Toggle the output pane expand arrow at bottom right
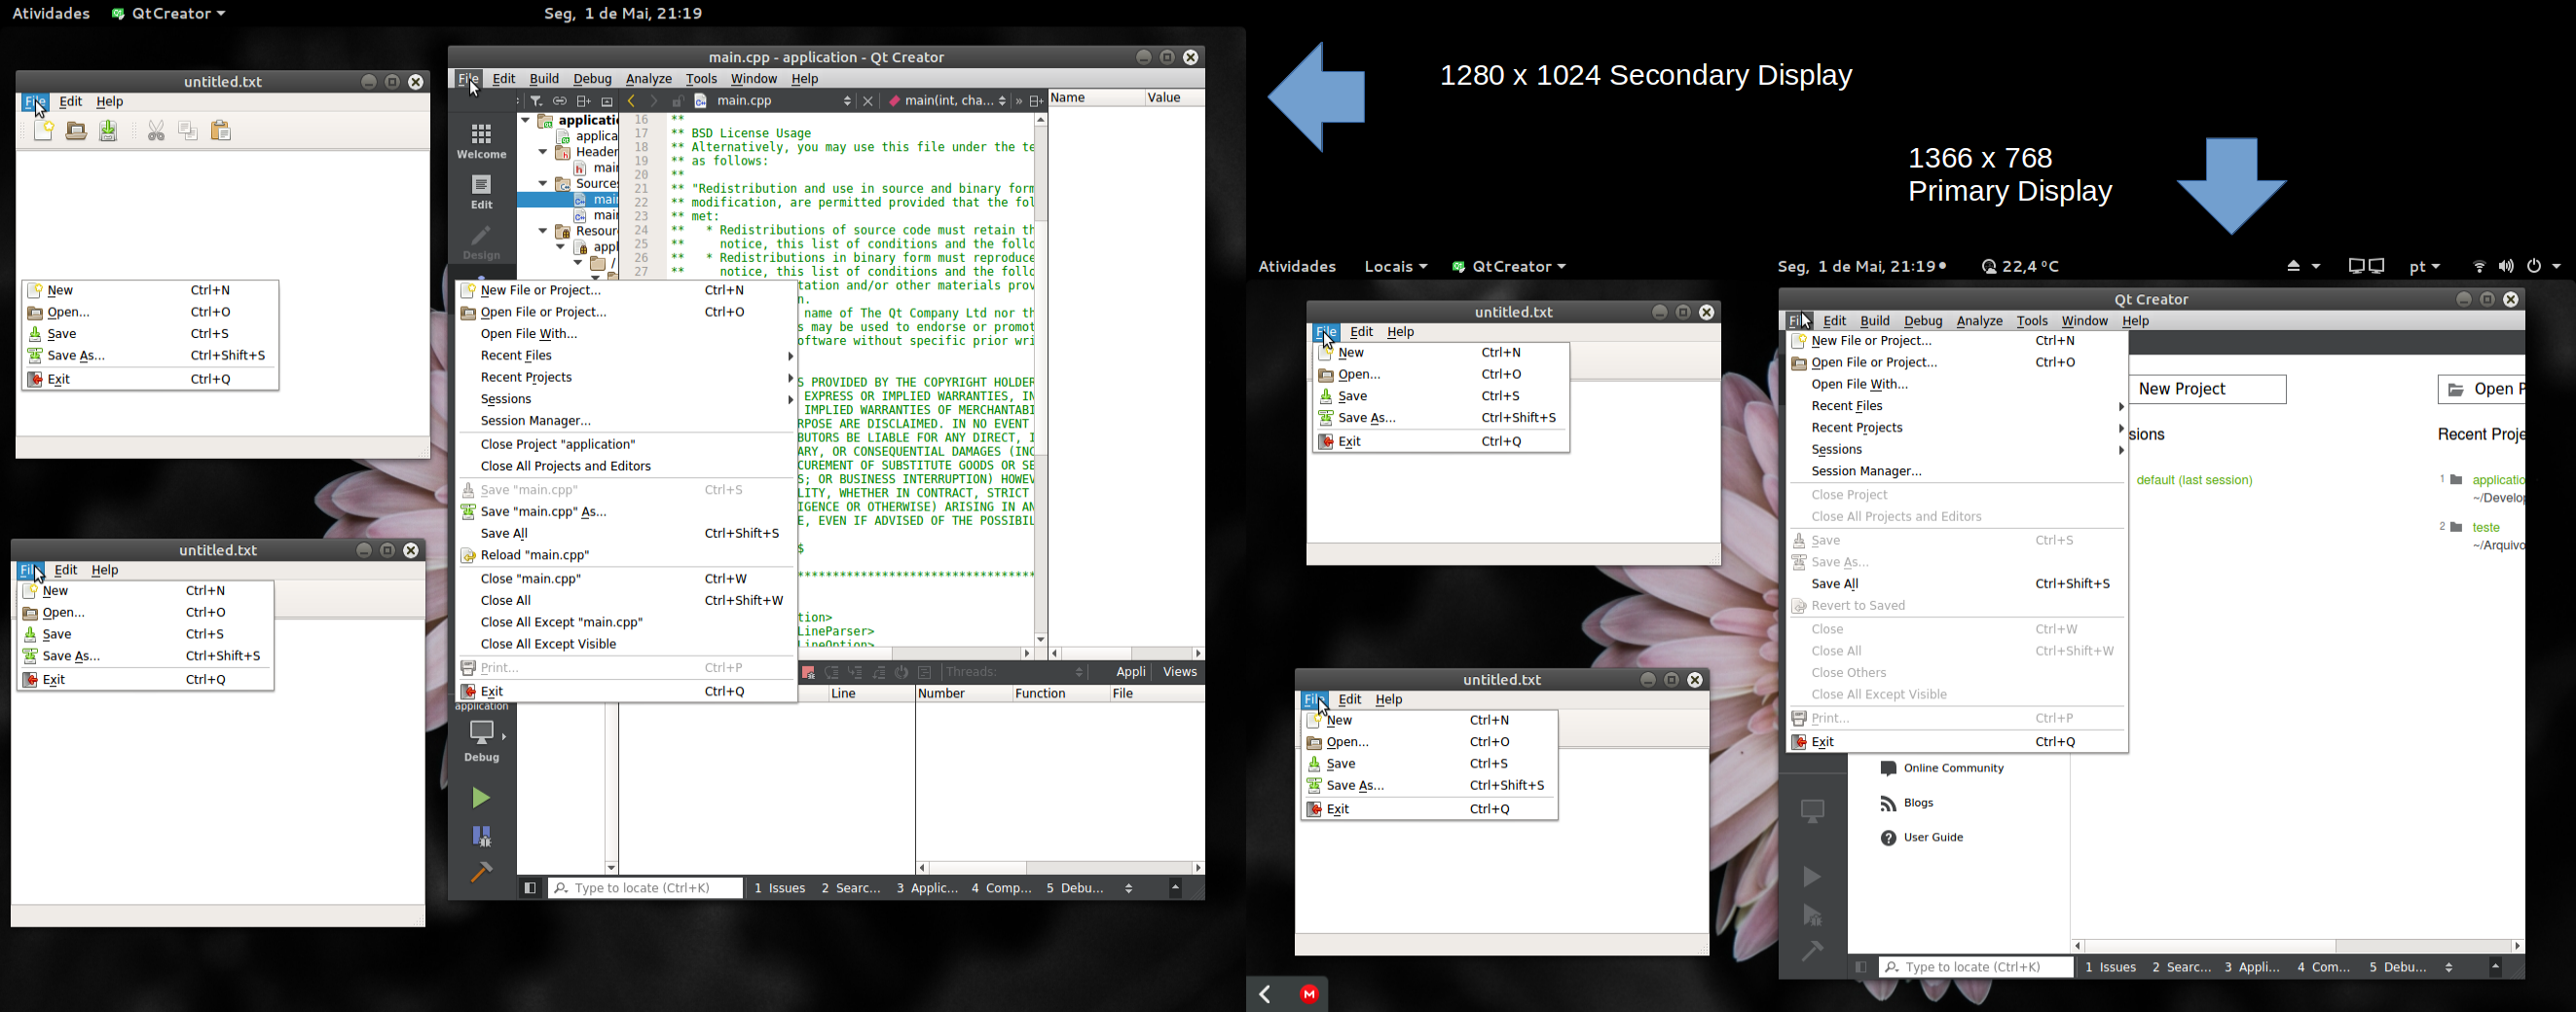2576x1012 pixels. 1175,888
